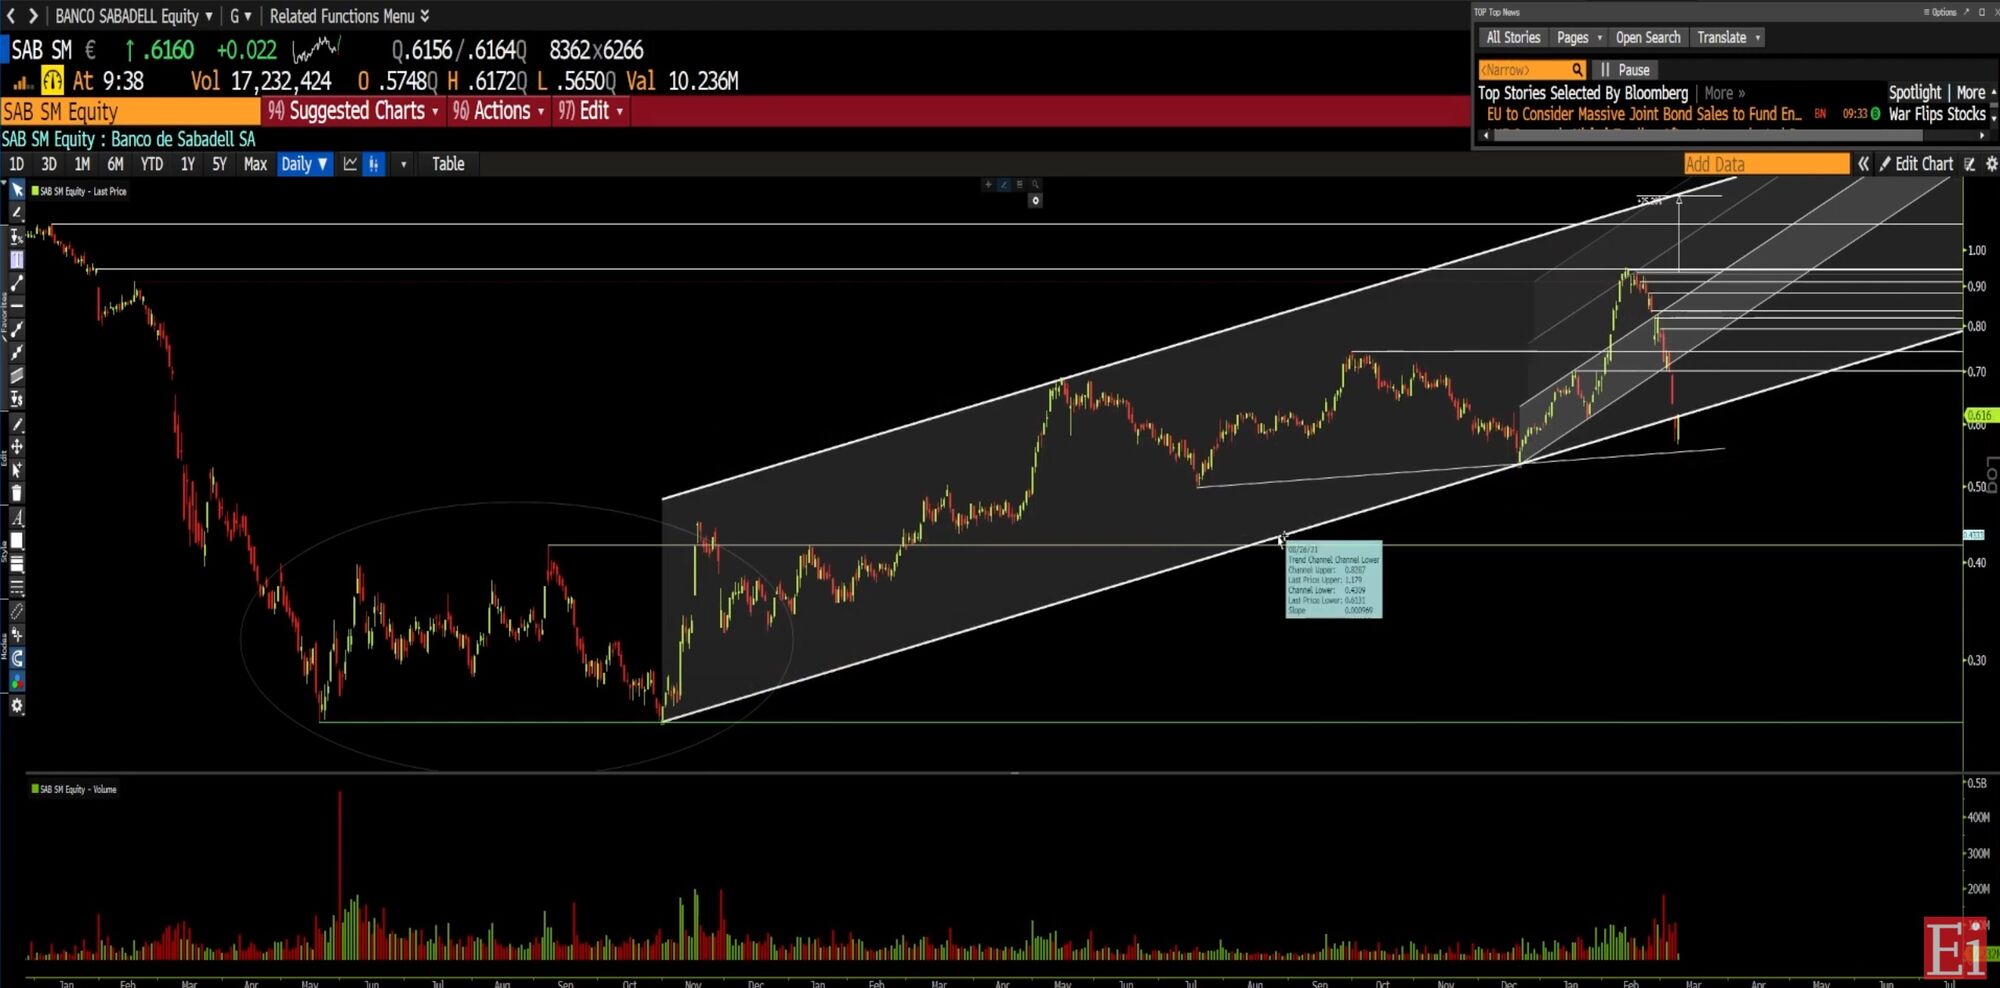Click the SAB SM Equity security field

(130, 111)
